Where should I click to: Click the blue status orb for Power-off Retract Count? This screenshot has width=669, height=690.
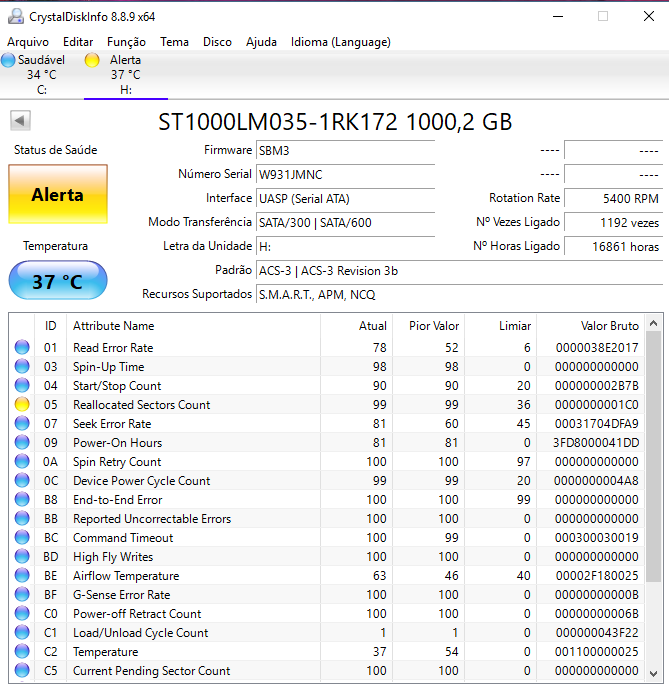coord(22,613)
